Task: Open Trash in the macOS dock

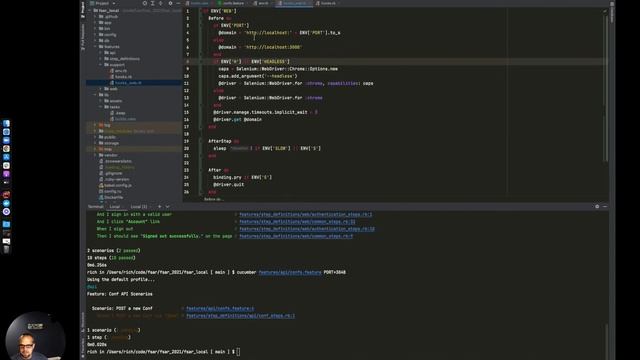Action: (x=6, y=249)
